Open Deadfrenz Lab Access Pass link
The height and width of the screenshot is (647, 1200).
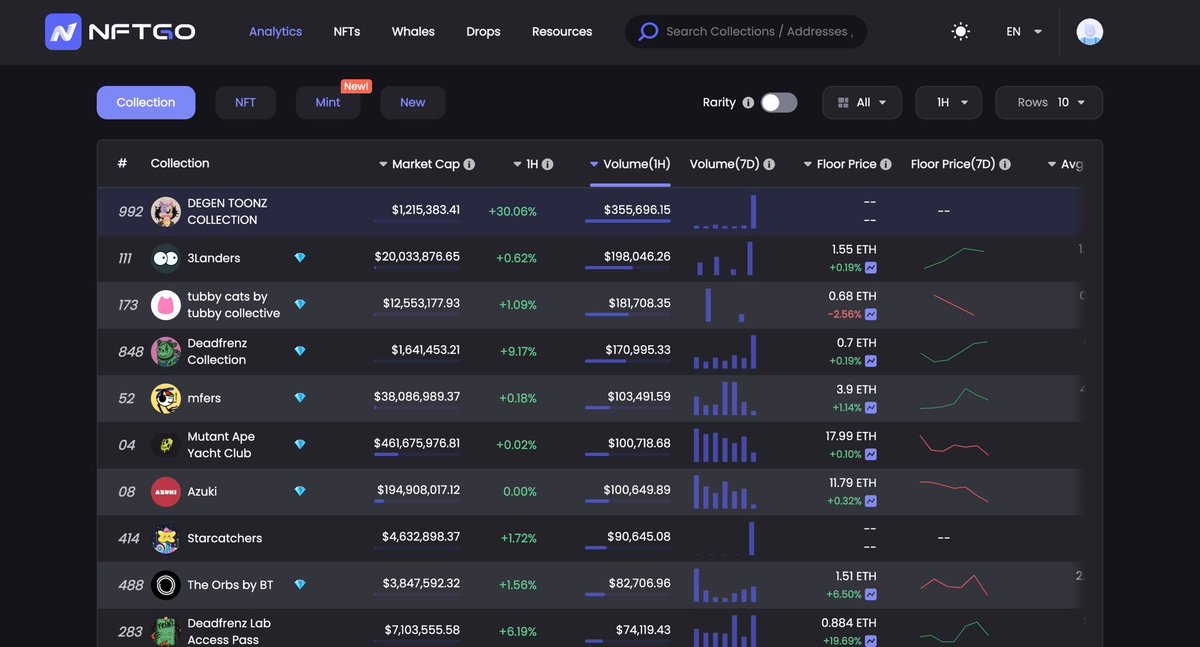tap(229, 631)
